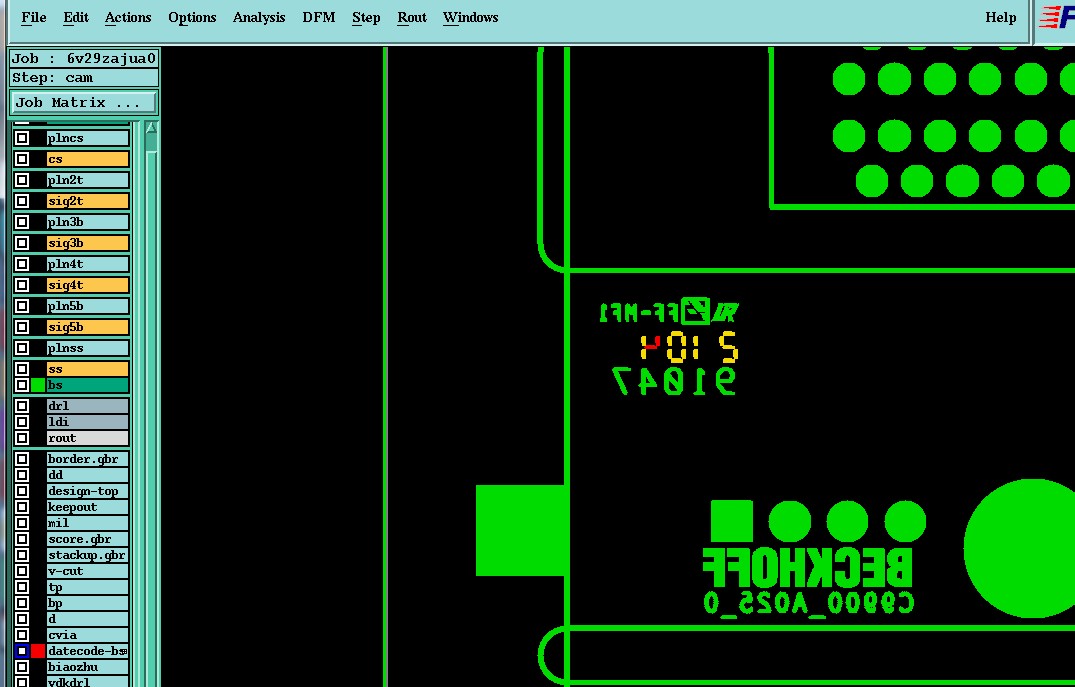Viewport: 1075px width, 687px height.
Task: Select the ldi layer name
Action: [x=88, y=422]
